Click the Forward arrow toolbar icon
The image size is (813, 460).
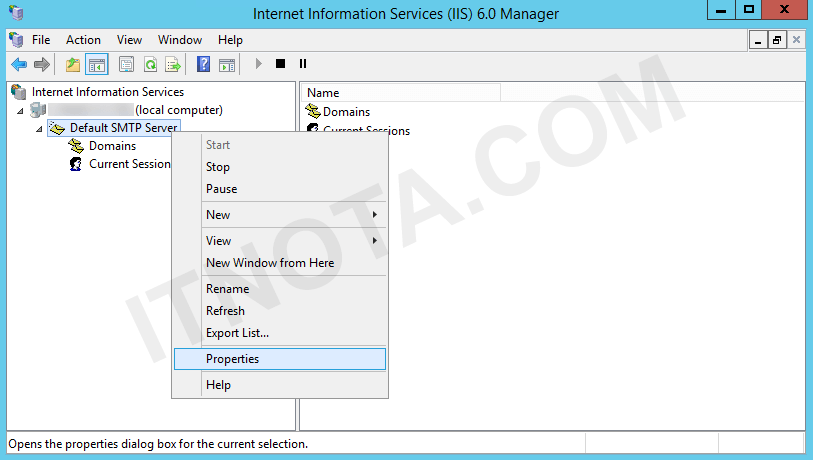coord(41,64)
